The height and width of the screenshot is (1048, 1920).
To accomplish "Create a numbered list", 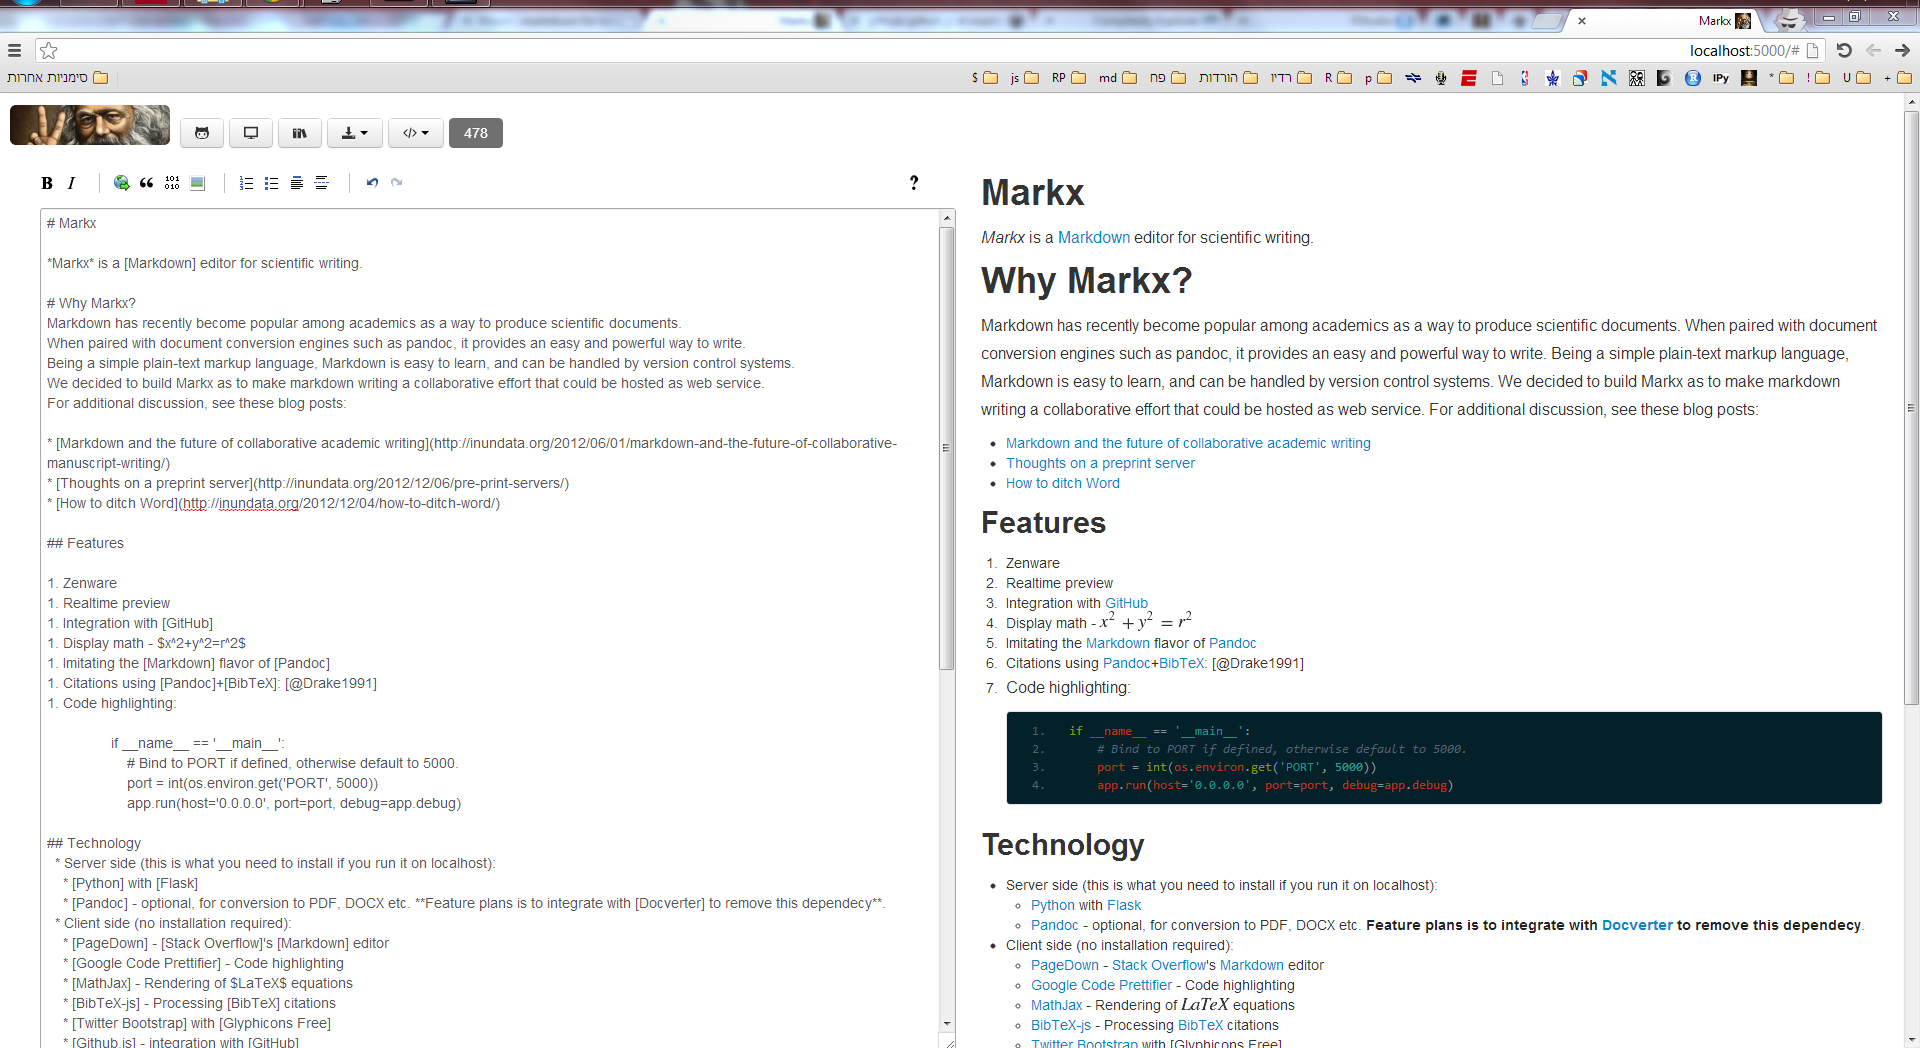I will (x=247, y=183).
